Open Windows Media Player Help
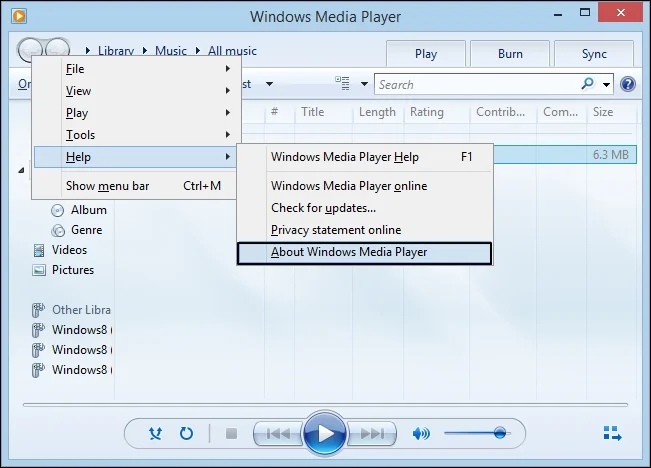 tap(365, 157)
